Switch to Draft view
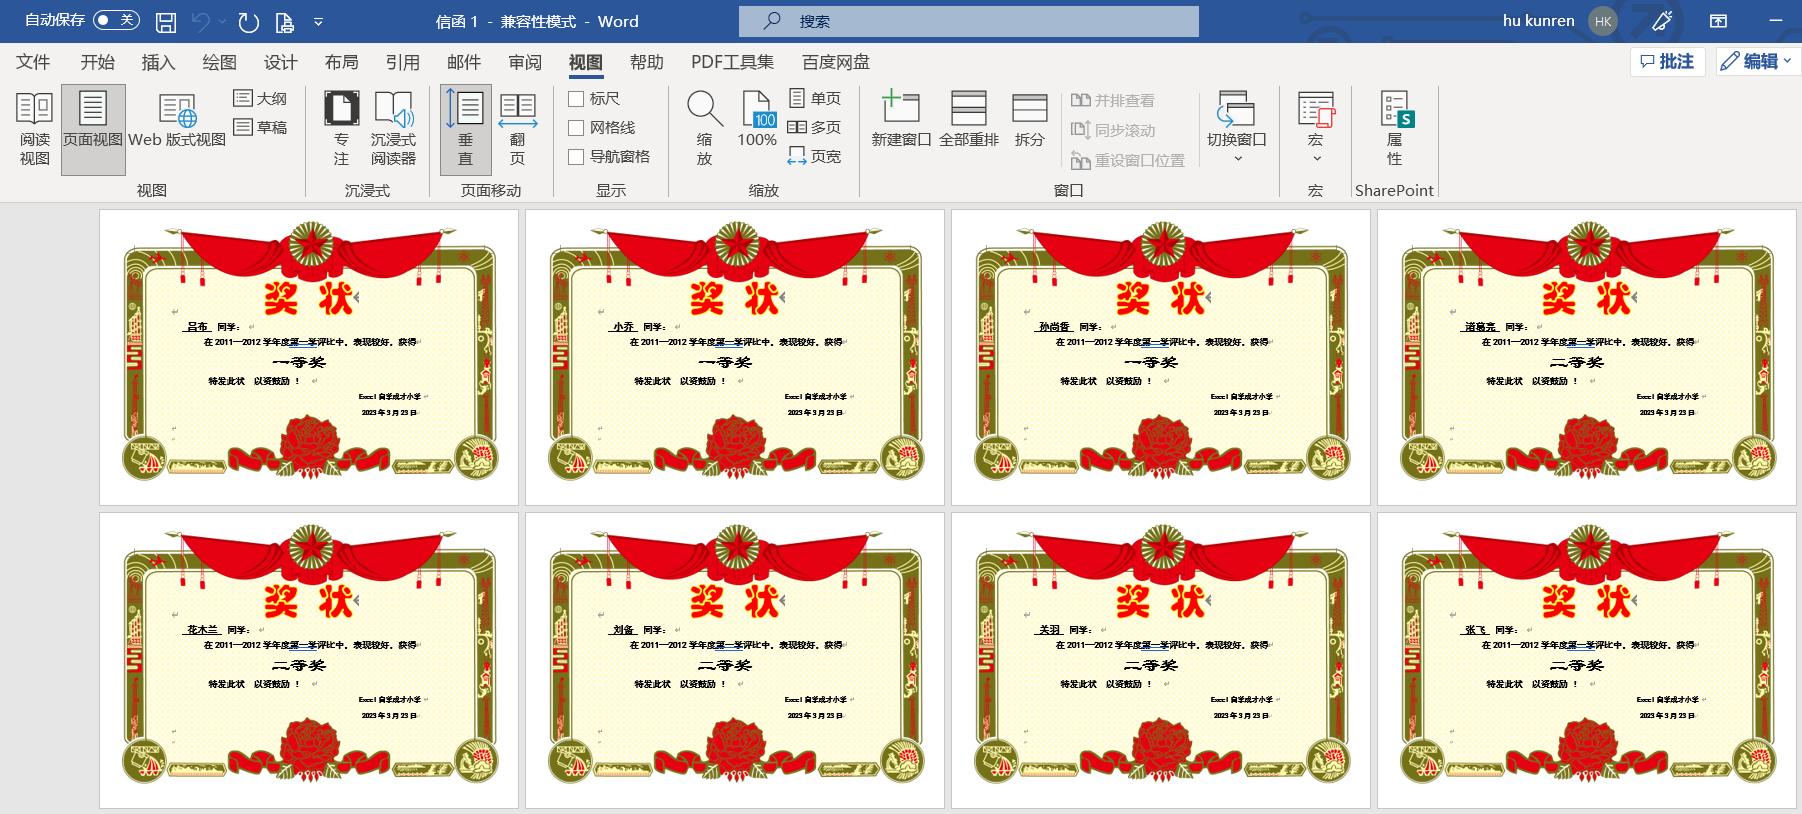The height and width of the screenshot is (814, 1802). point(260,127)
